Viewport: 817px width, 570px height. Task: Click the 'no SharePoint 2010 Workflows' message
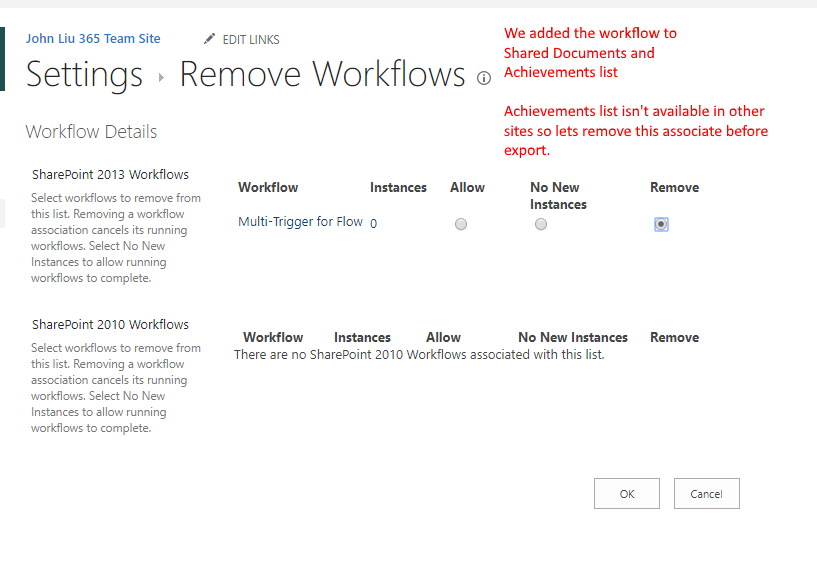tap(419, 354)
